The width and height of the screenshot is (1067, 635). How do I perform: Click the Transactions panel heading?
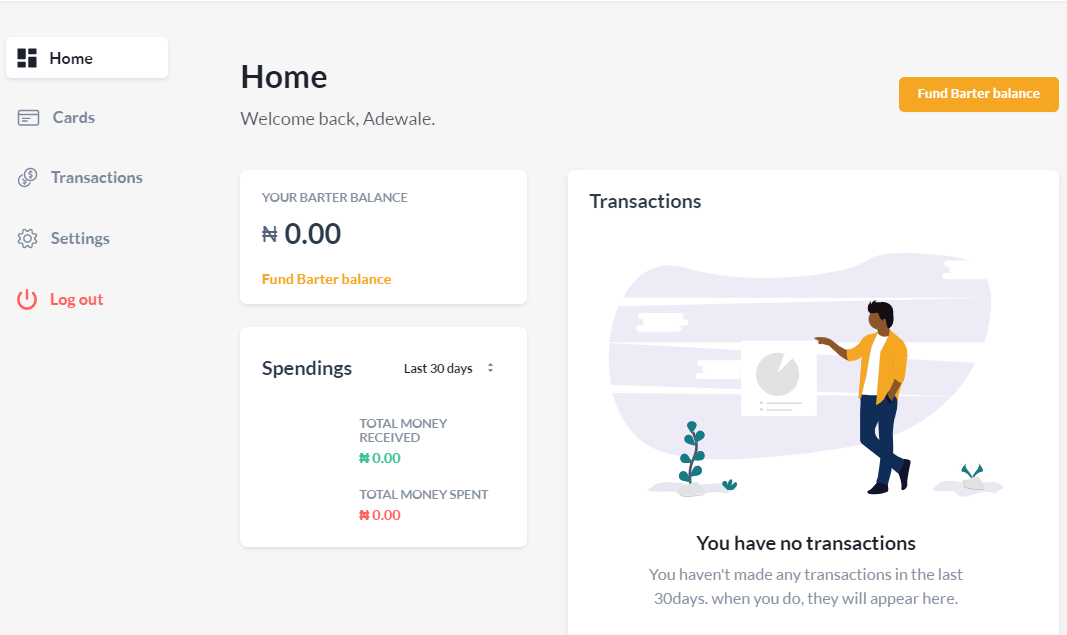point(645,201)
